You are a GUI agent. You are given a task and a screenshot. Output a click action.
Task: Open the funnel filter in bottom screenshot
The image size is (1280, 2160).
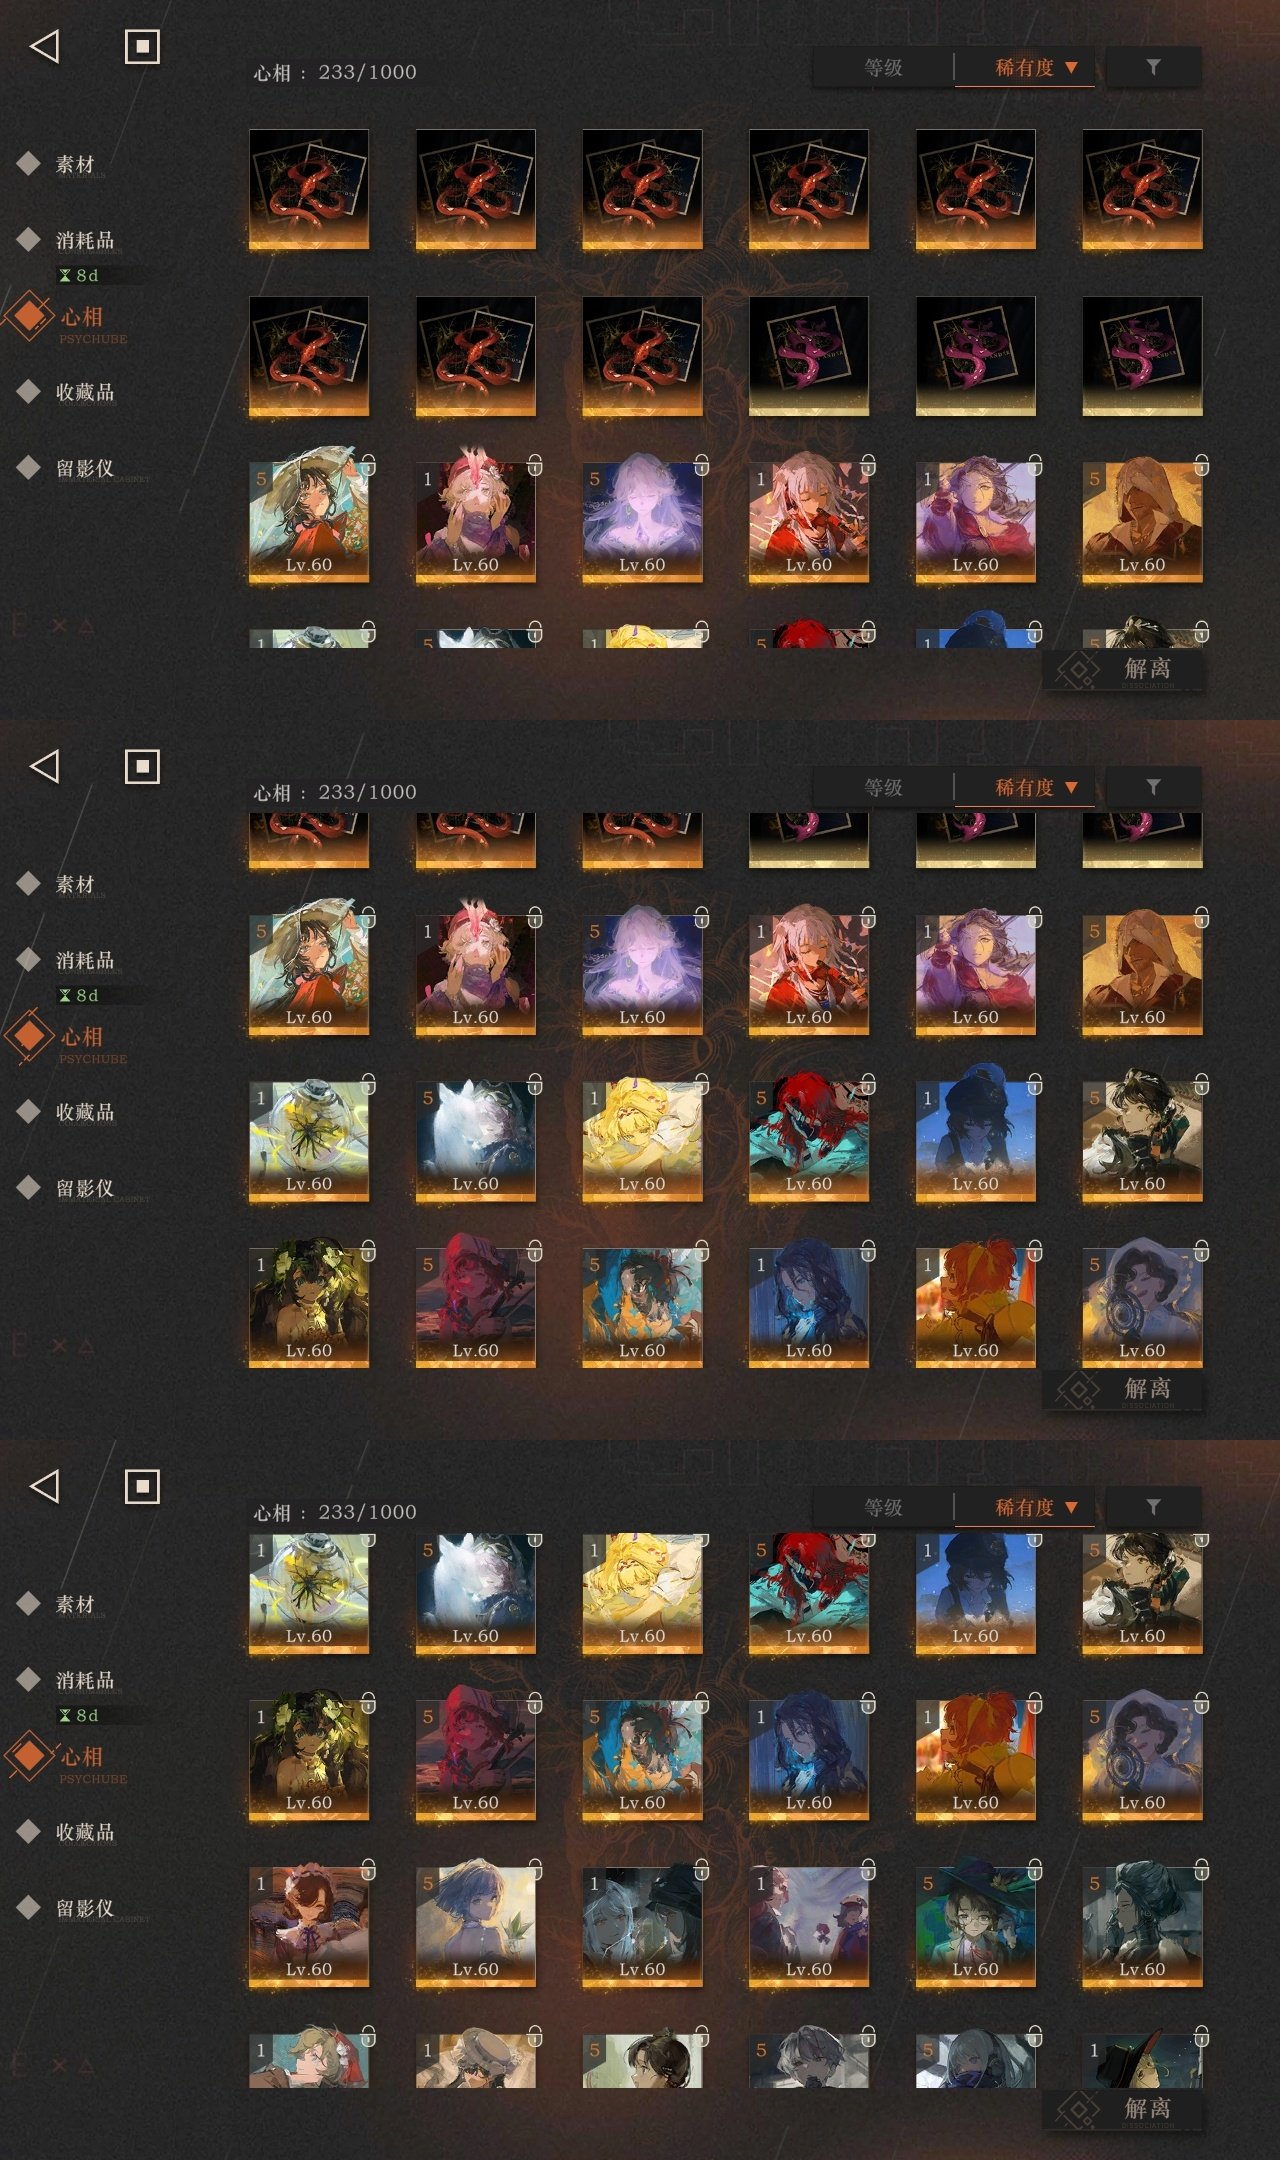click(x=1153, y=1507)
